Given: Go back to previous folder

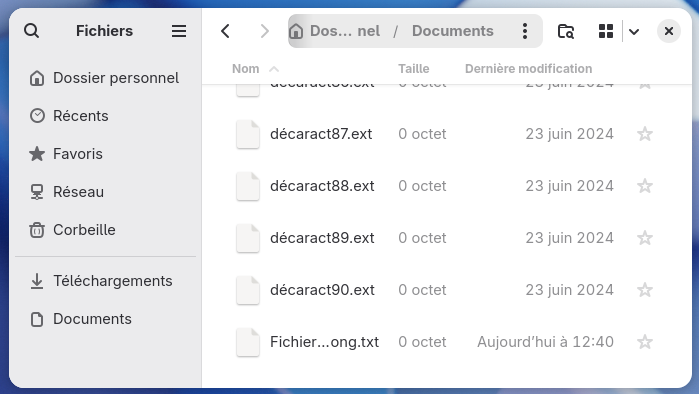Looking at the screenshot, I should point(226,31).
